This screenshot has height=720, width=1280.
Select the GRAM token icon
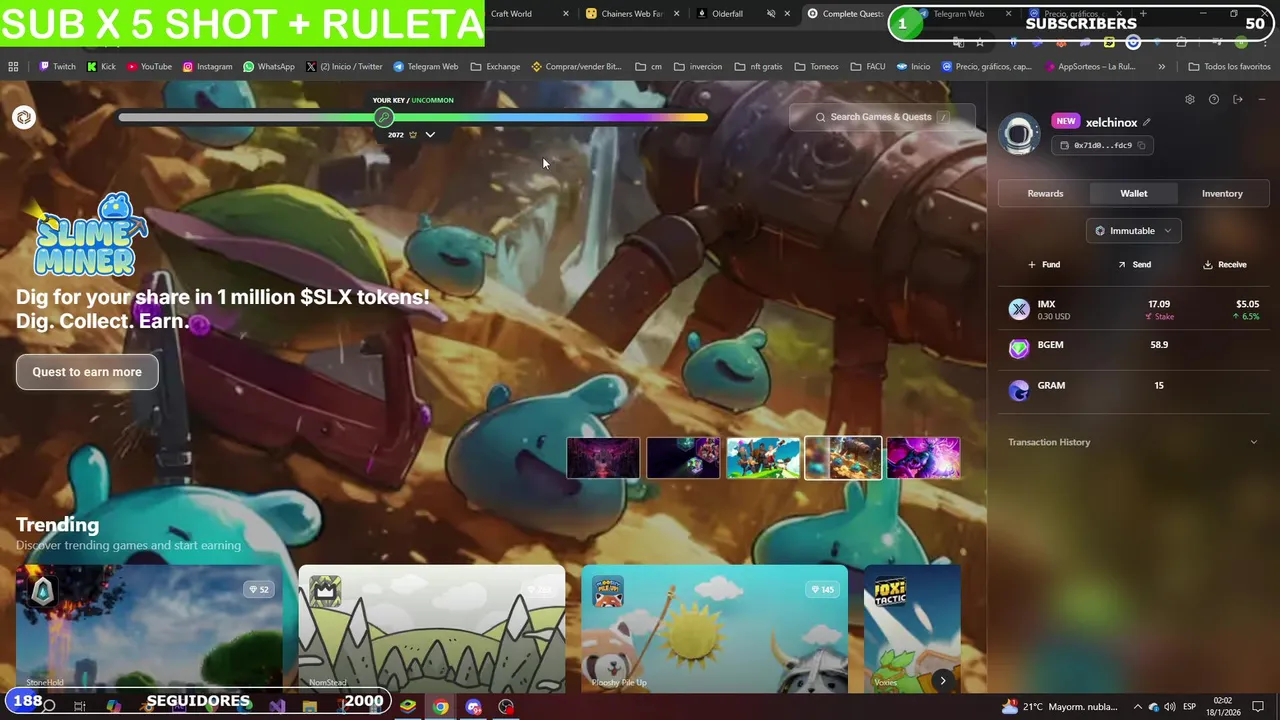click(x=1019, y=390)
